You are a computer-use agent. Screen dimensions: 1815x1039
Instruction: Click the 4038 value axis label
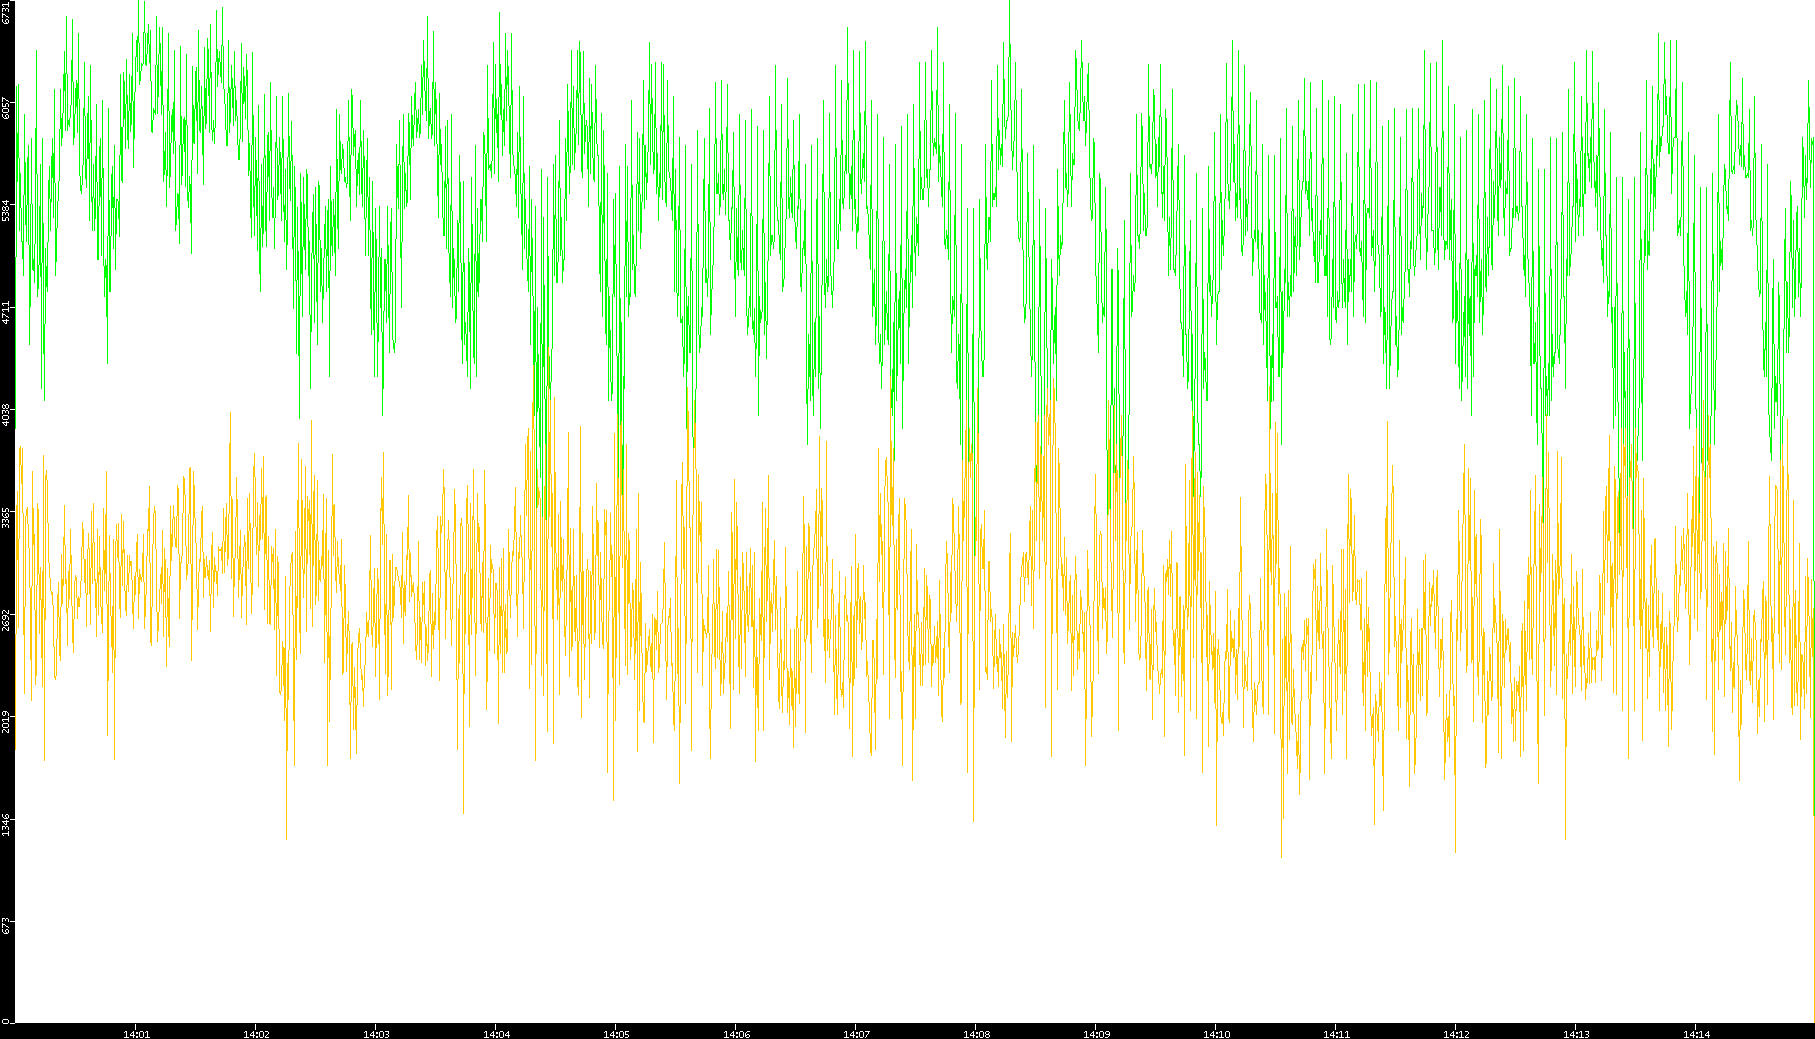pos(7,414)
